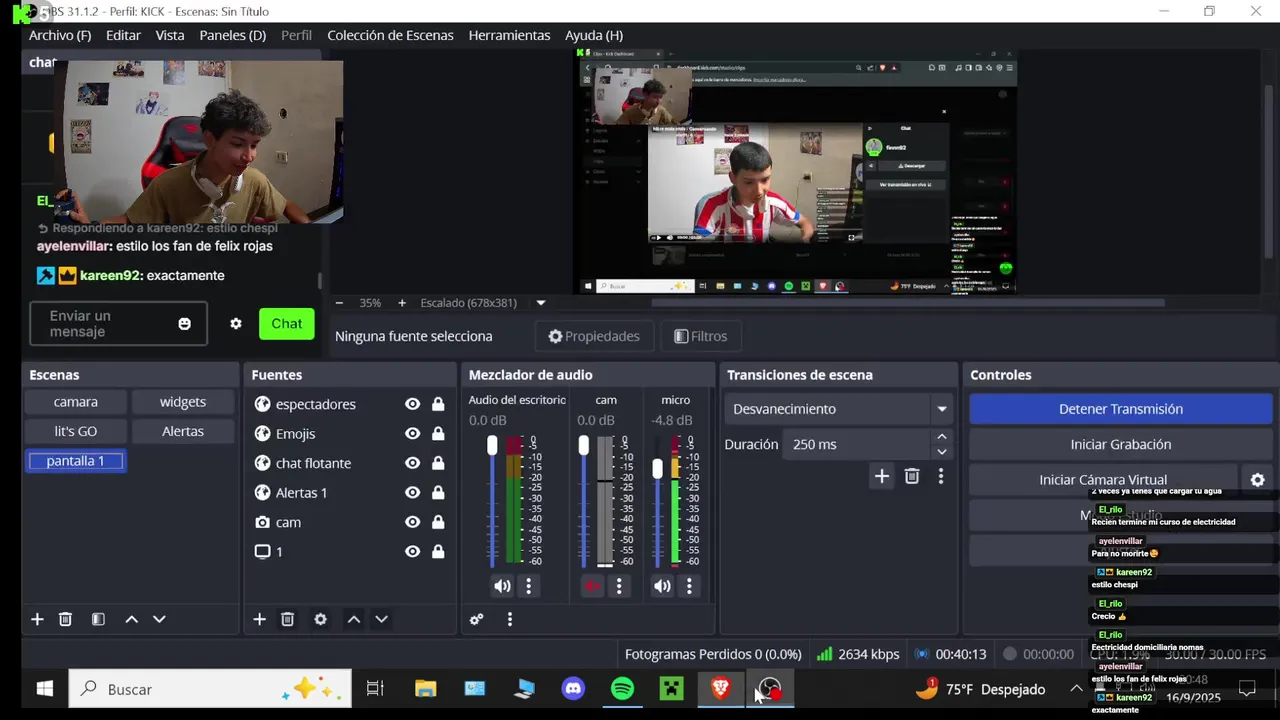Show hidden system tray icons chevron
This screenshot has width=1280, height=720.
[x=1076, y=689]
